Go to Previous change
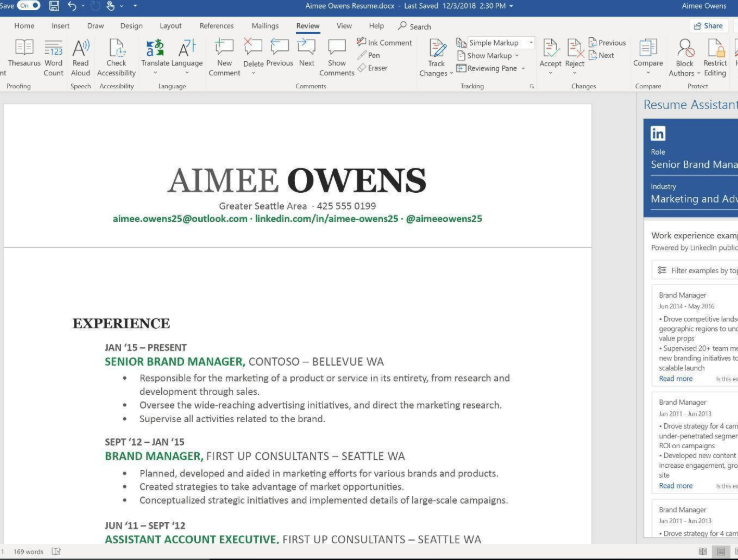 (x=607, y=42)
